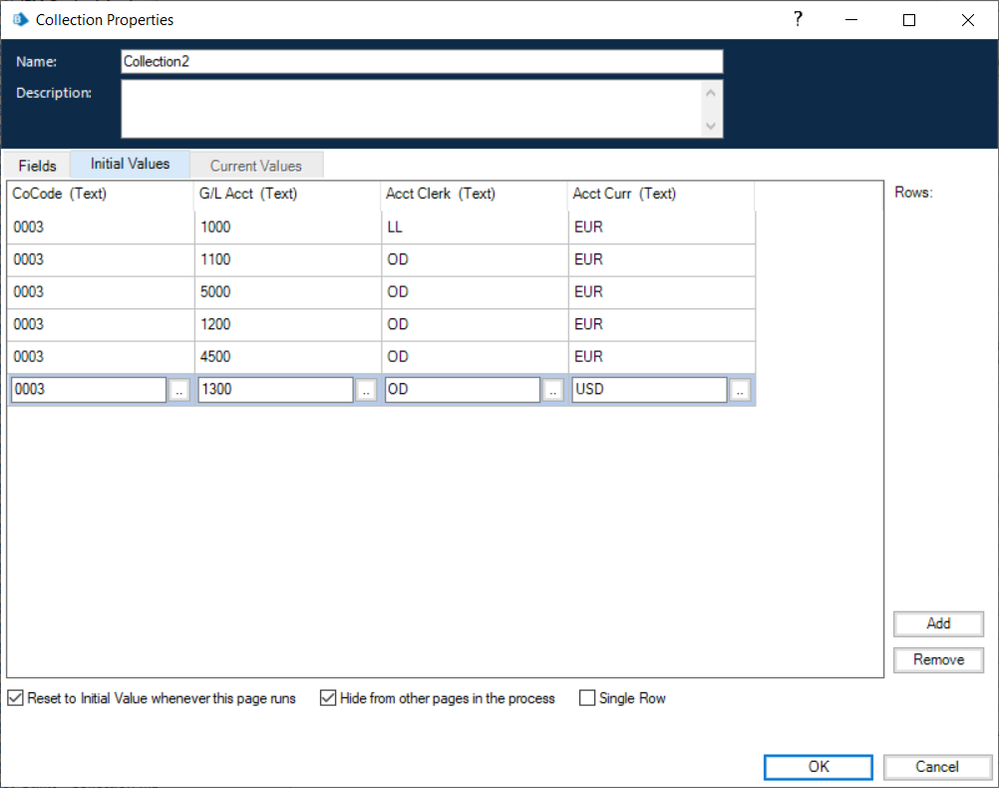Enable the Single Row checkbox
999x788 pixels.
pyautogui.click(x=587, y=699)
